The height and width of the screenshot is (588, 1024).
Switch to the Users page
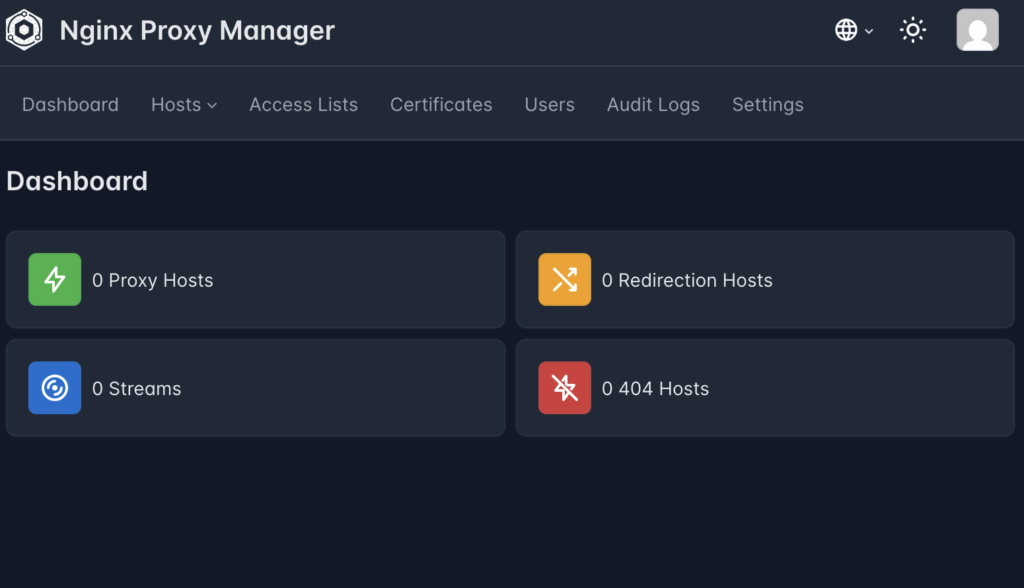549,105
